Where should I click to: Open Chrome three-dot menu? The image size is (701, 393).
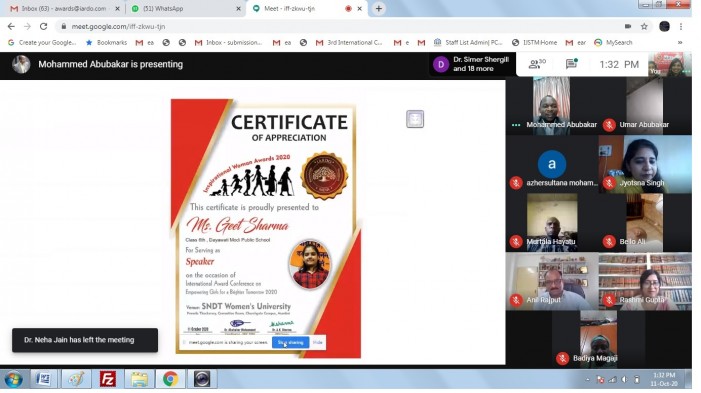point(681,26)
